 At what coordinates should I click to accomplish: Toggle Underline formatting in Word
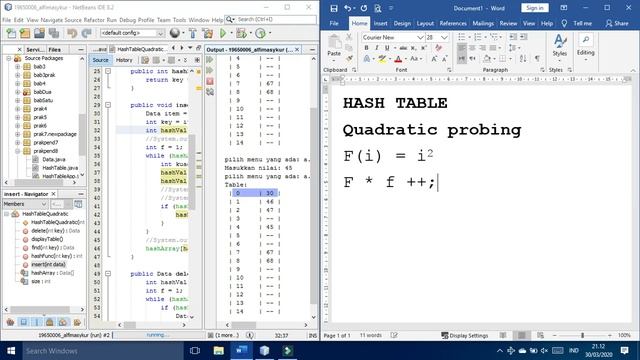387,48
